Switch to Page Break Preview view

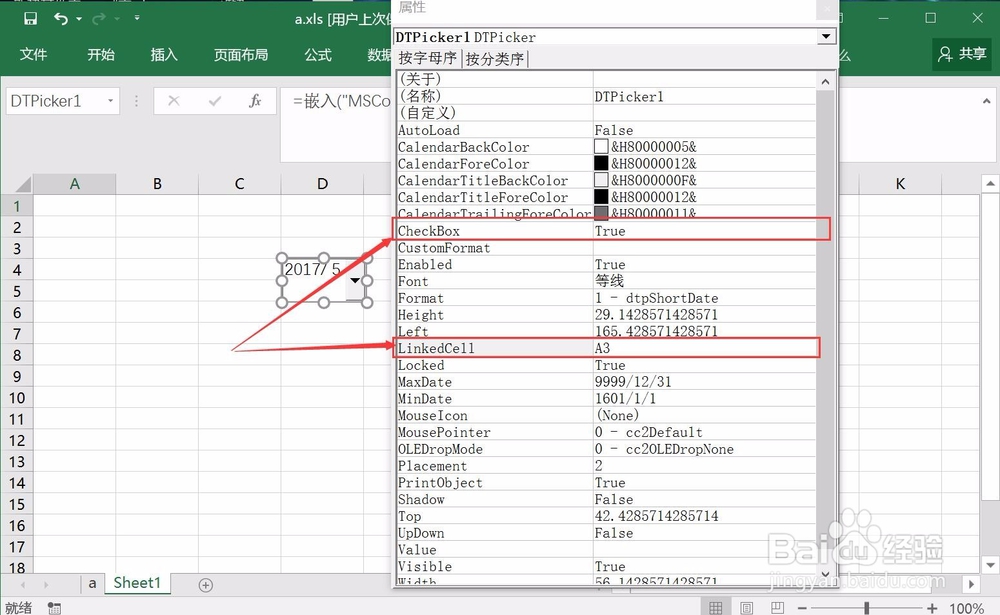(x=777, y=607)
